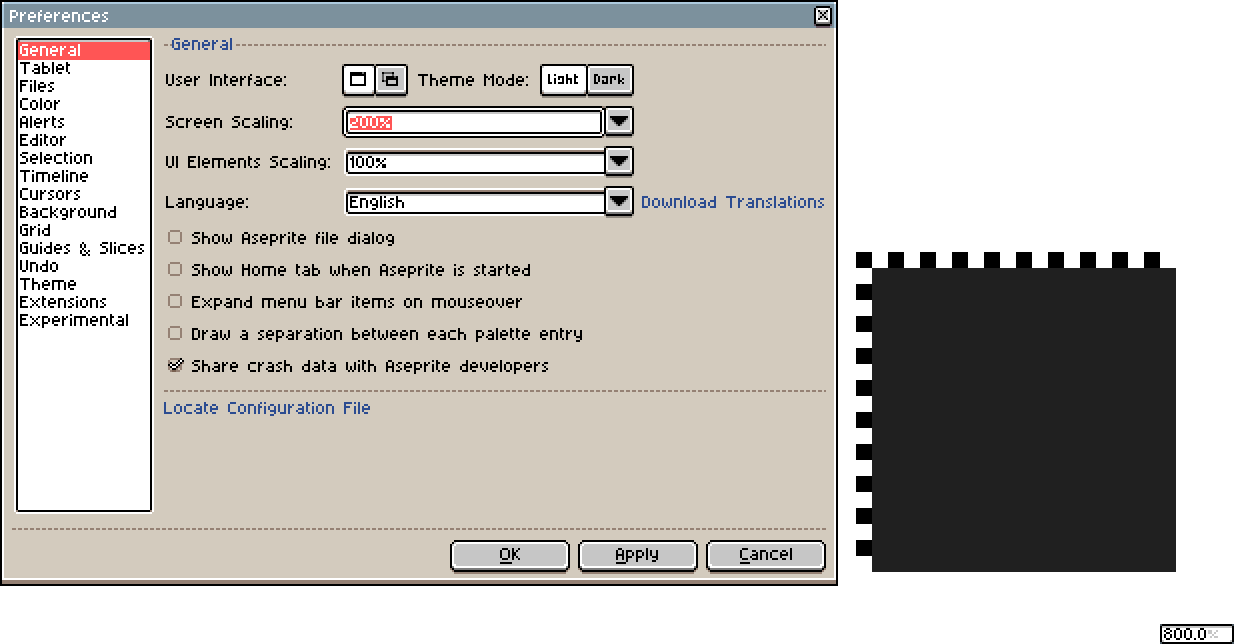Viewport: 1234px width, 644px height.
Task: Click Locate Configuration File link
Action: pos(267,408)
